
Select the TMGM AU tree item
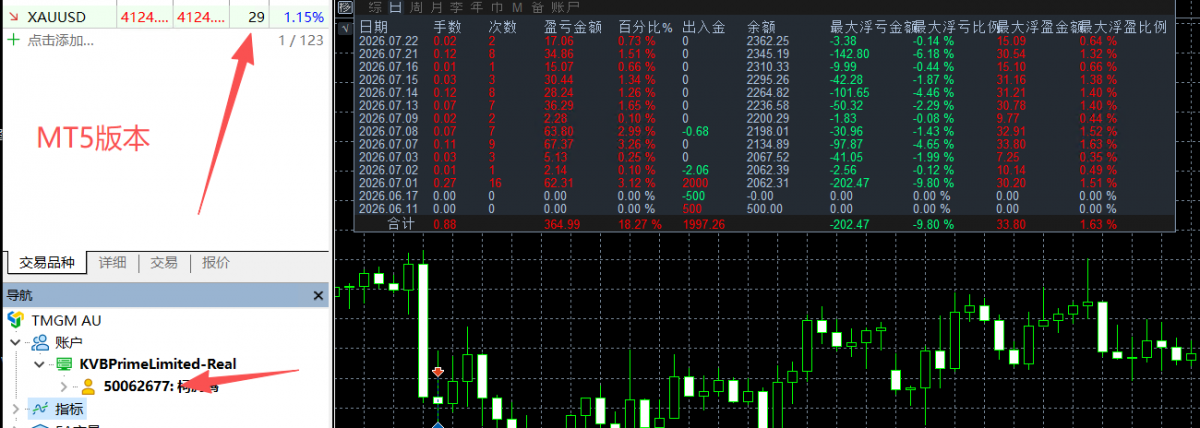[x=66, y=320]
